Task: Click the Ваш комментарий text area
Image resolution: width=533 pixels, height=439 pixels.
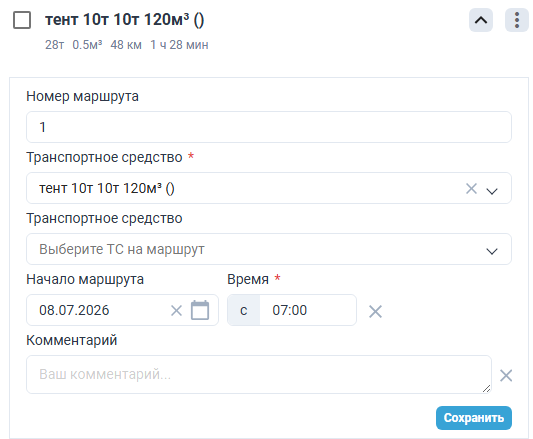Action: click(x=259, y=374)
